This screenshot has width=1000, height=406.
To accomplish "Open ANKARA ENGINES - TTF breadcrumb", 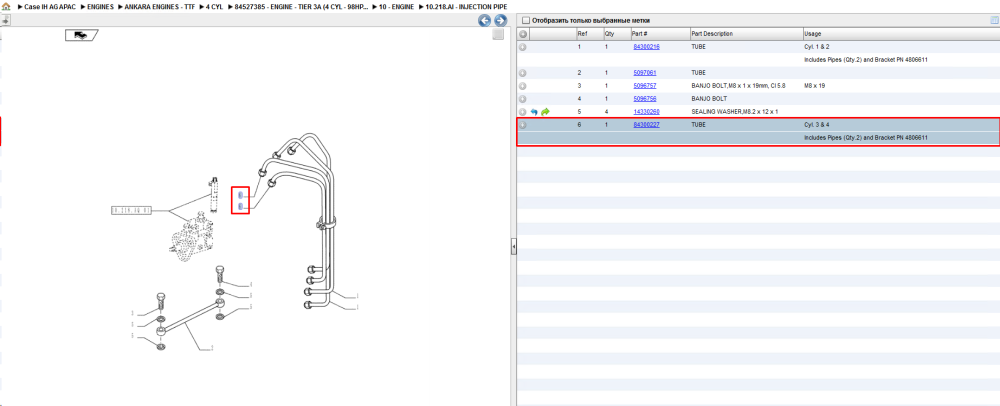I will pyautogui.click(x=160, y=6).
